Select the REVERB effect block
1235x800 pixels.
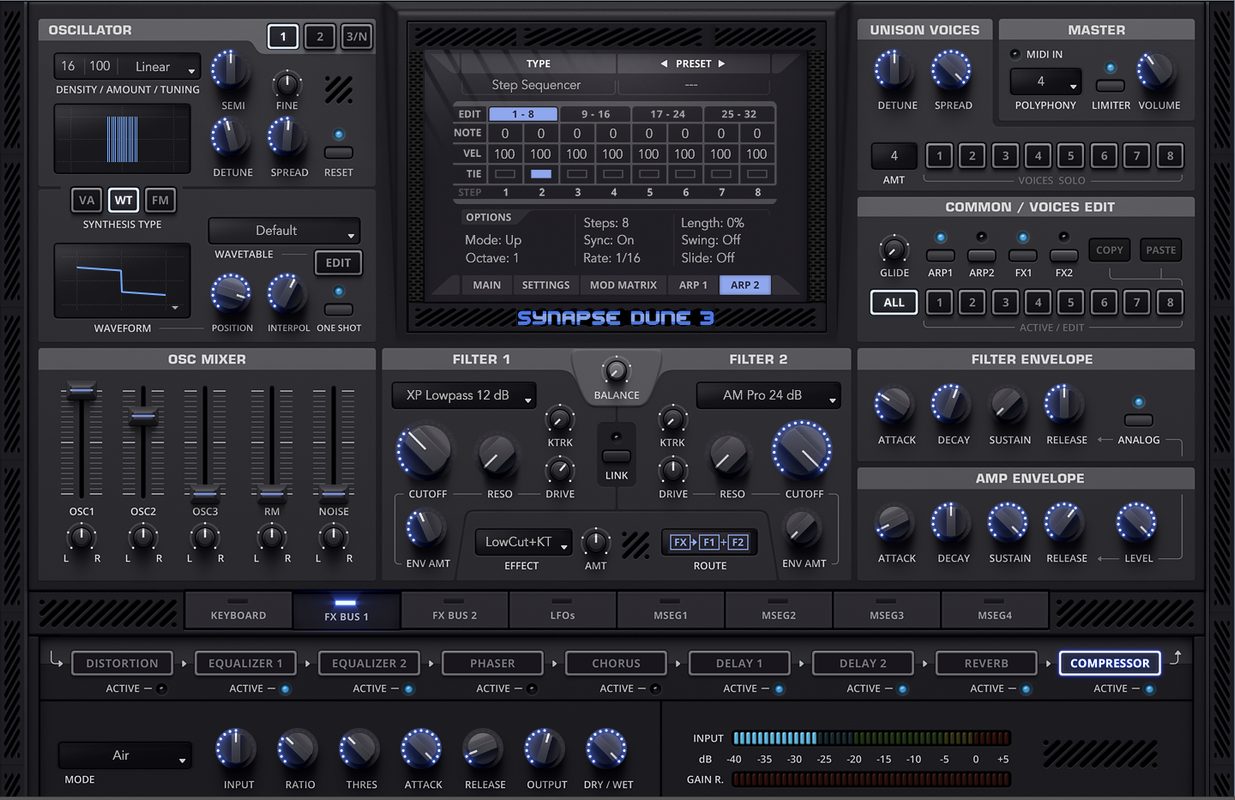coord(986,663)
